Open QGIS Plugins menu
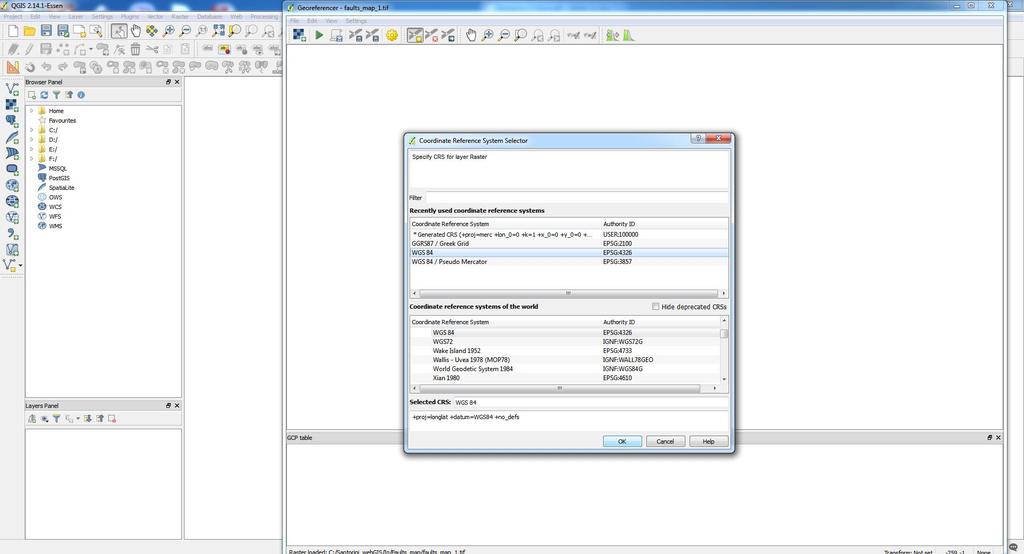1024x554 pixels. [129, 16]
